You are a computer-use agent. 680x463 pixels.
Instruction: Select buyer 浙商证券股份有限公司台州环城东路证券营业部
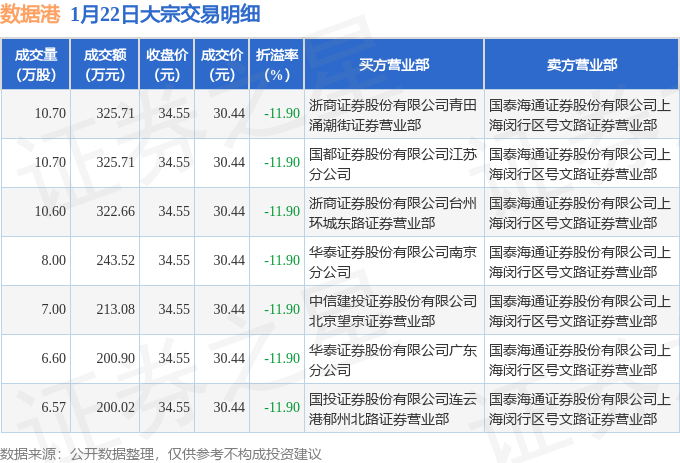(x=393, y=213)
